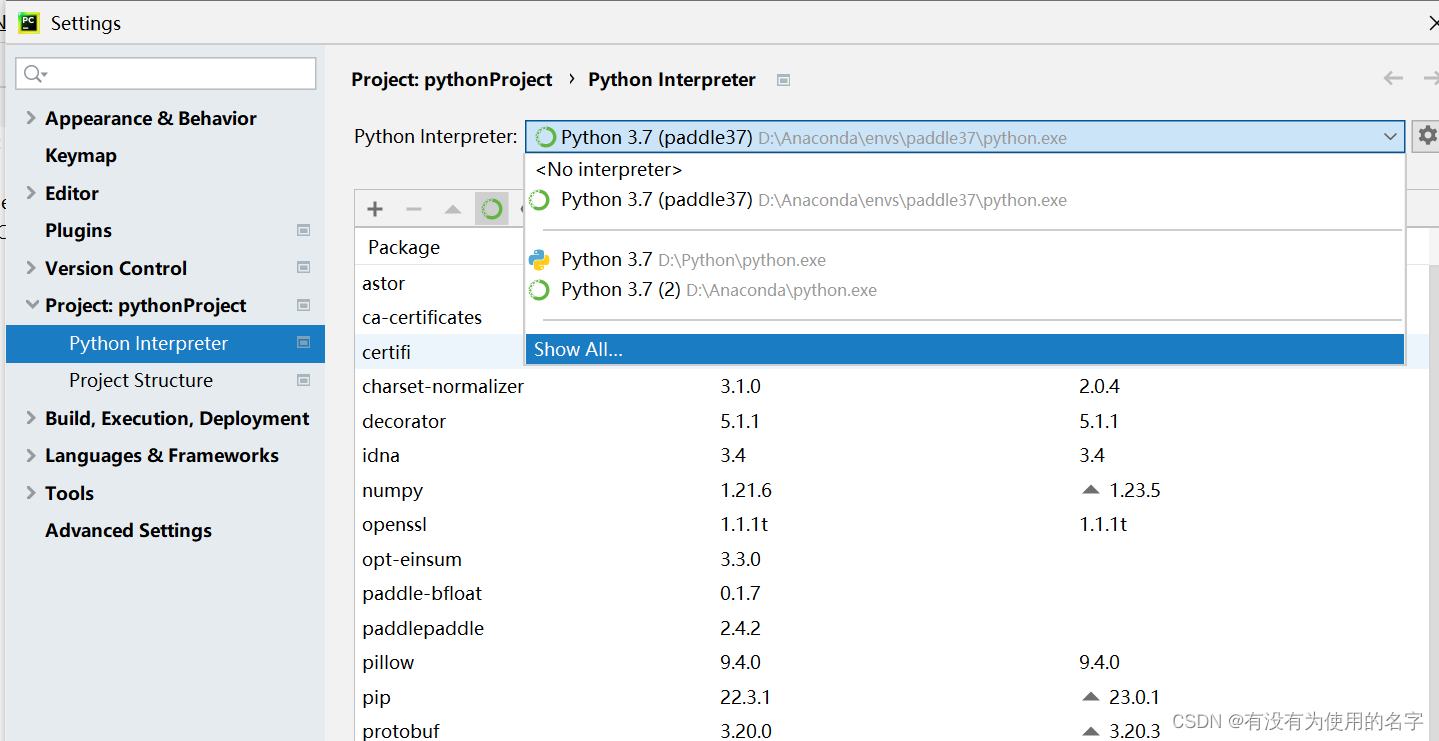
Task: Click the icon beside Python Interpreter tree row
Action: pos(304,343)
